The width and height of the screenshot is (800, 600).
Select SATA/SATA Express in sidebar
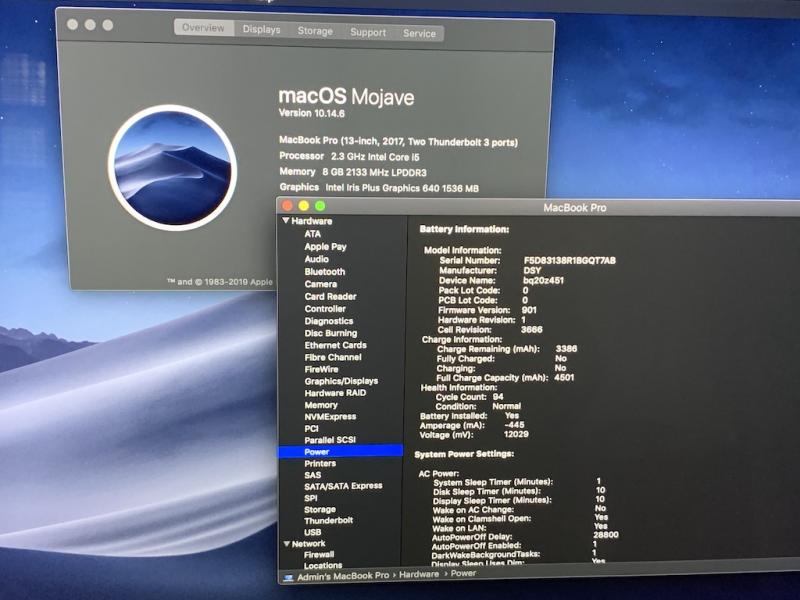343,486
